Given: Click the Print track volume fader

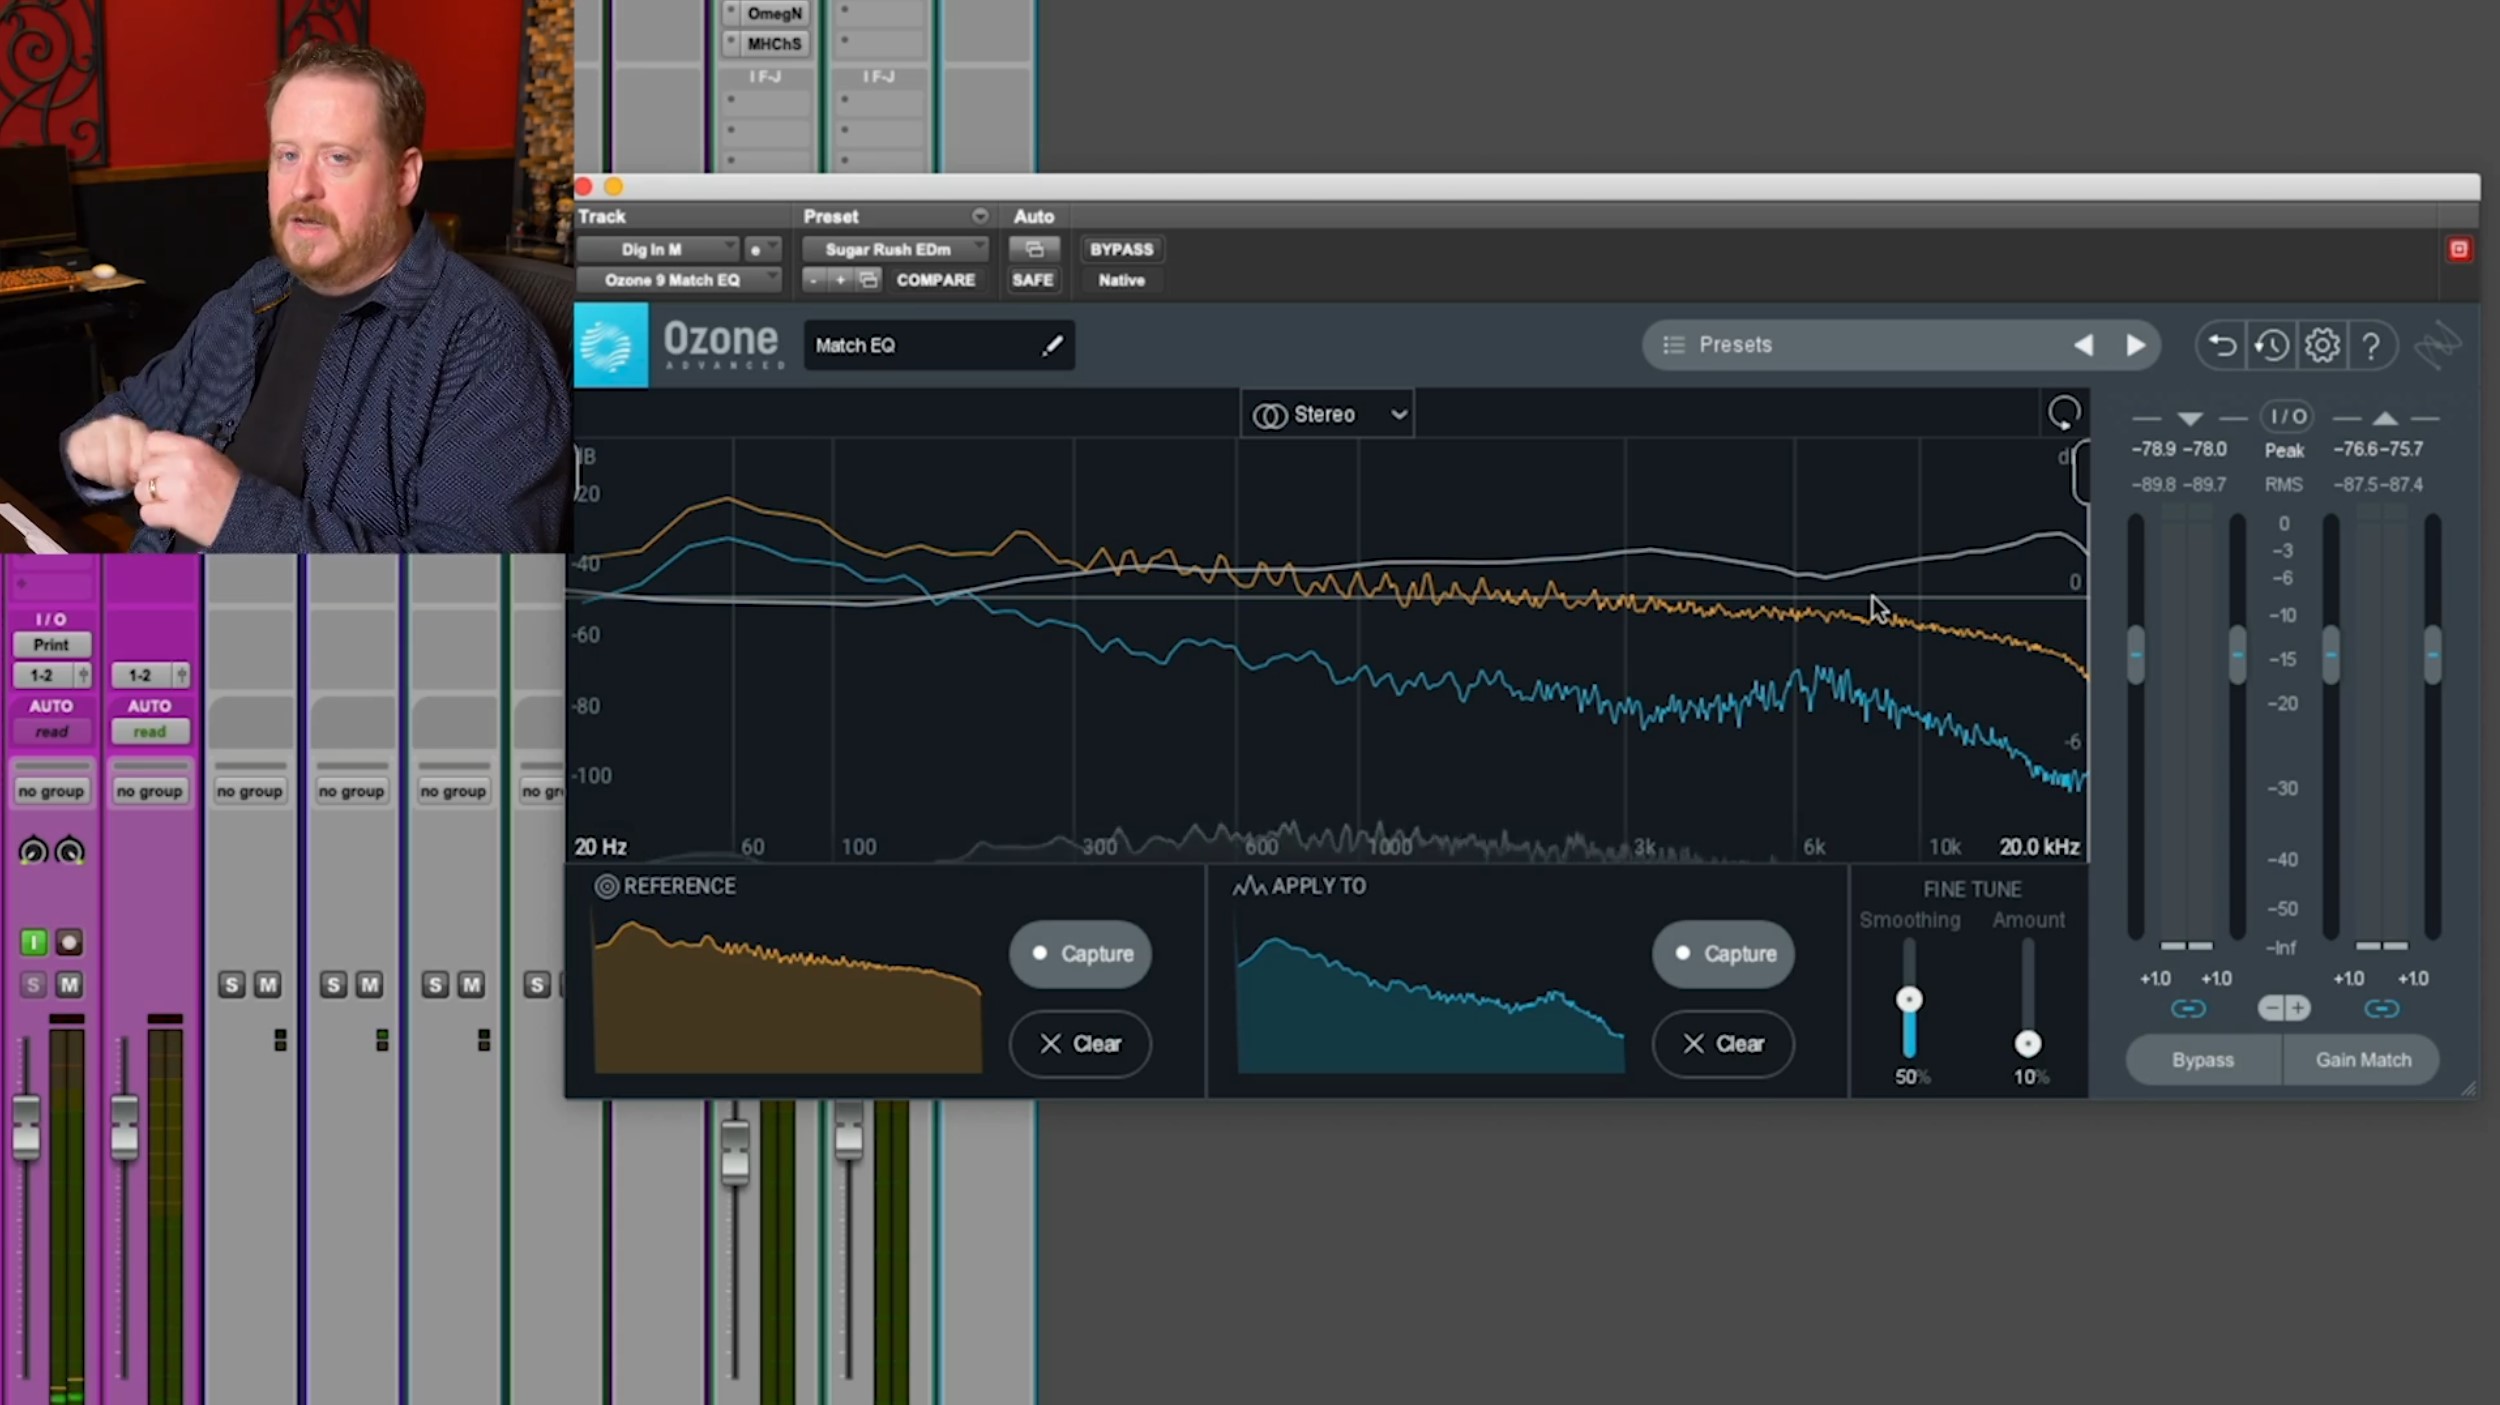Looking at the screenshot, I should (x=26, y=1128).
